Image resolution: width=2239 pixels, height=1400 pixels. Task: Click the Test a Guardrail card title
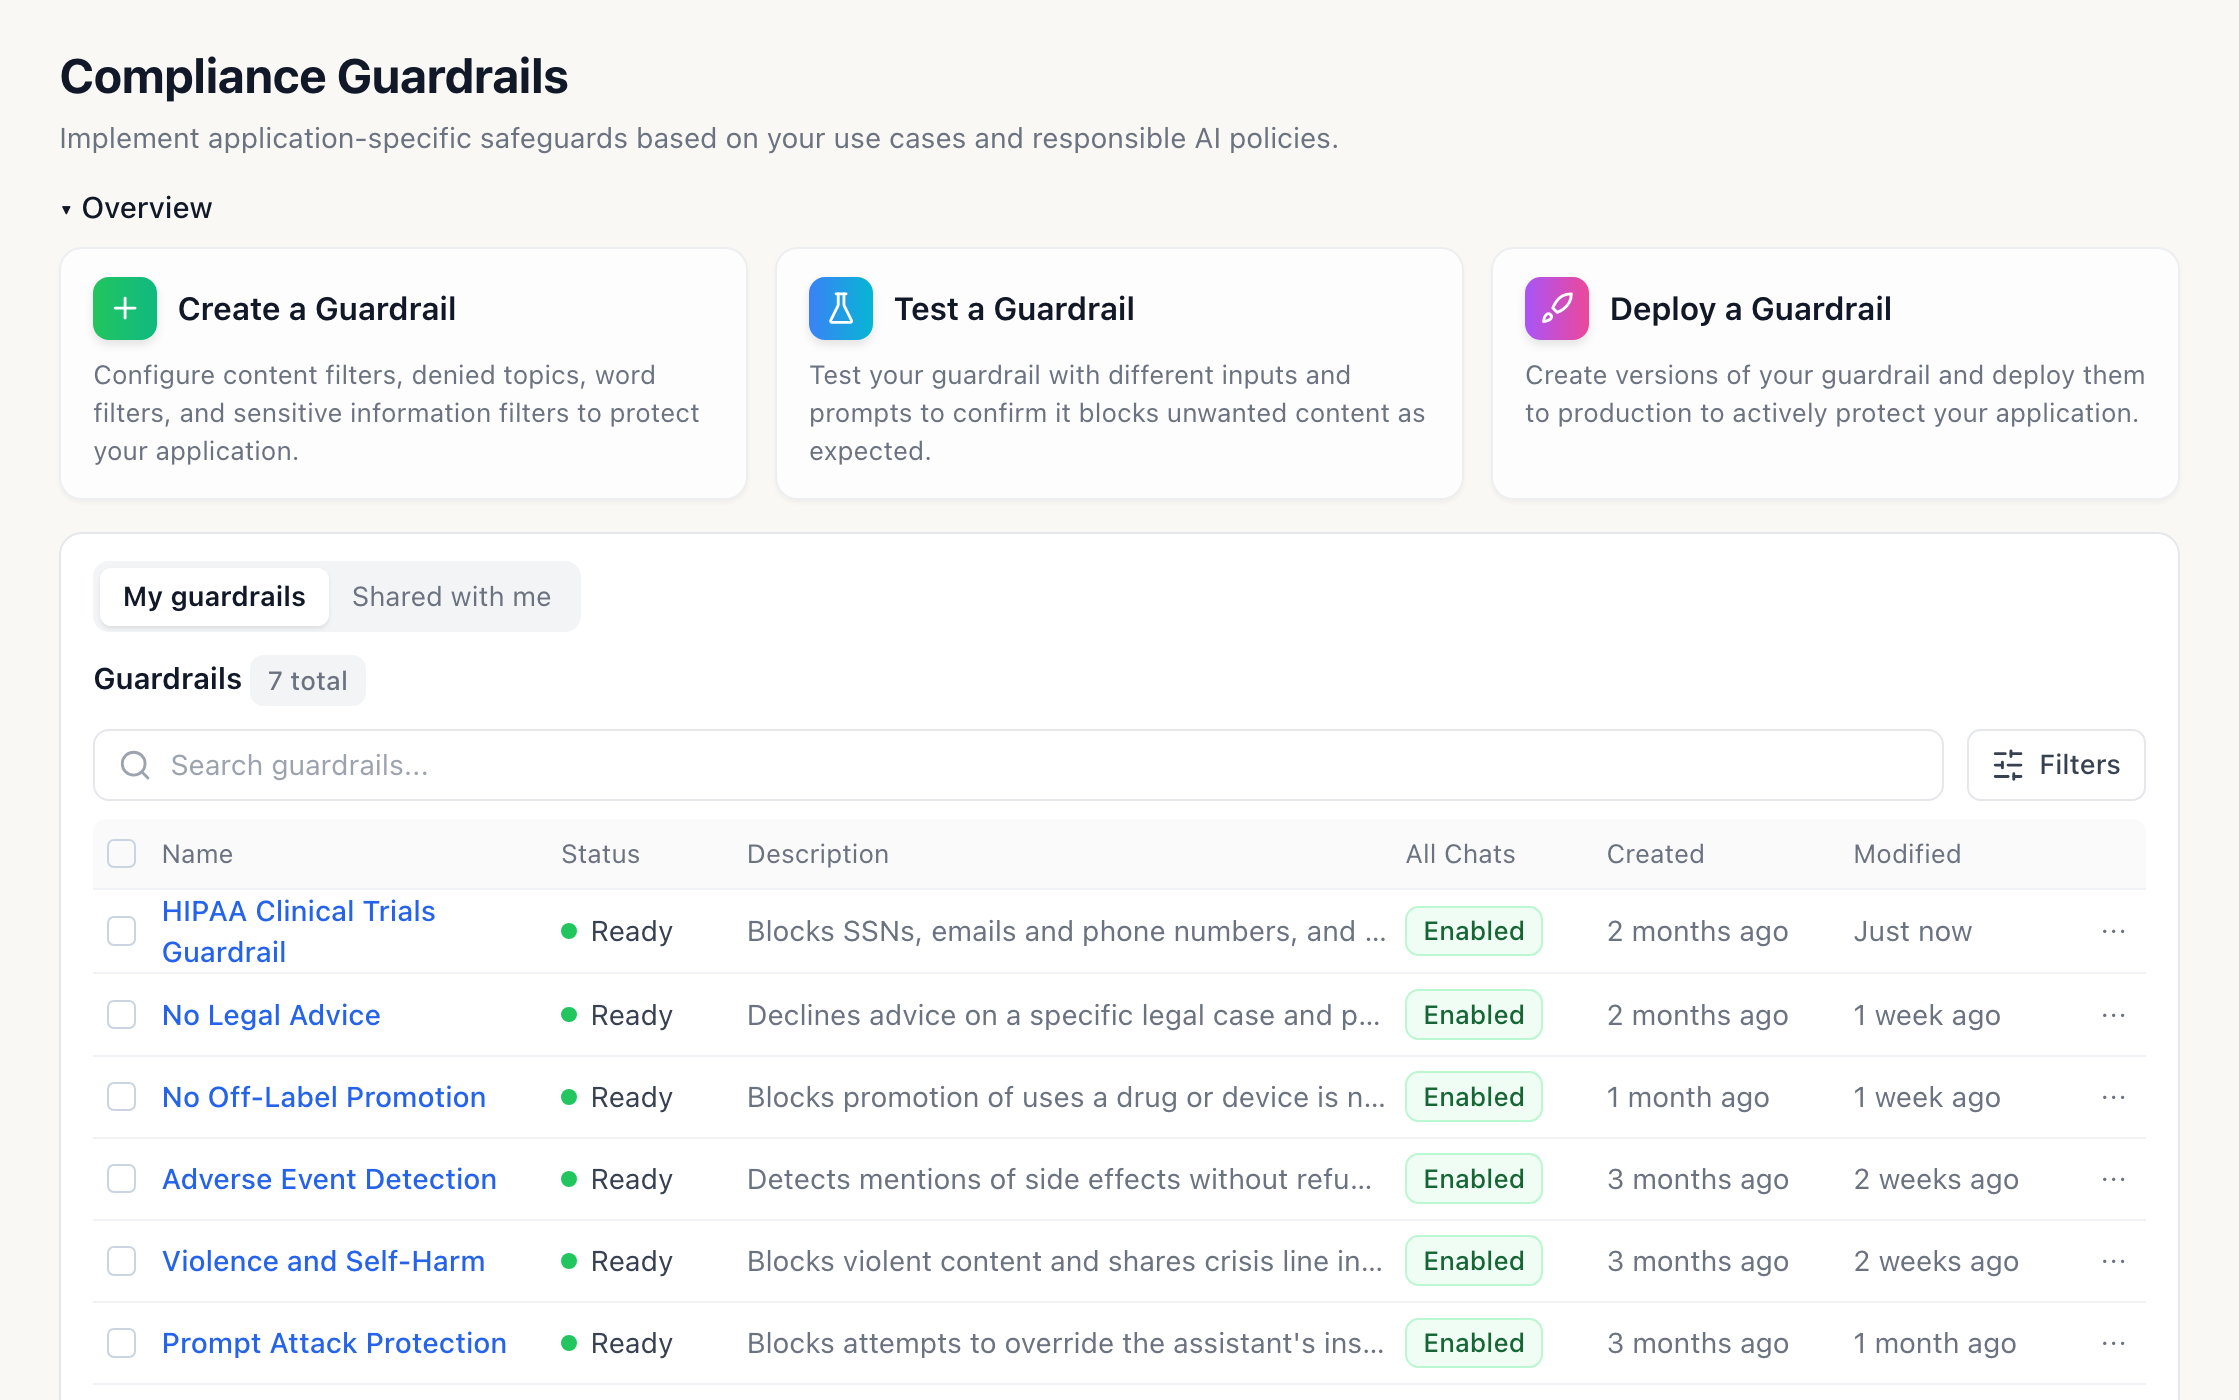1014,309
